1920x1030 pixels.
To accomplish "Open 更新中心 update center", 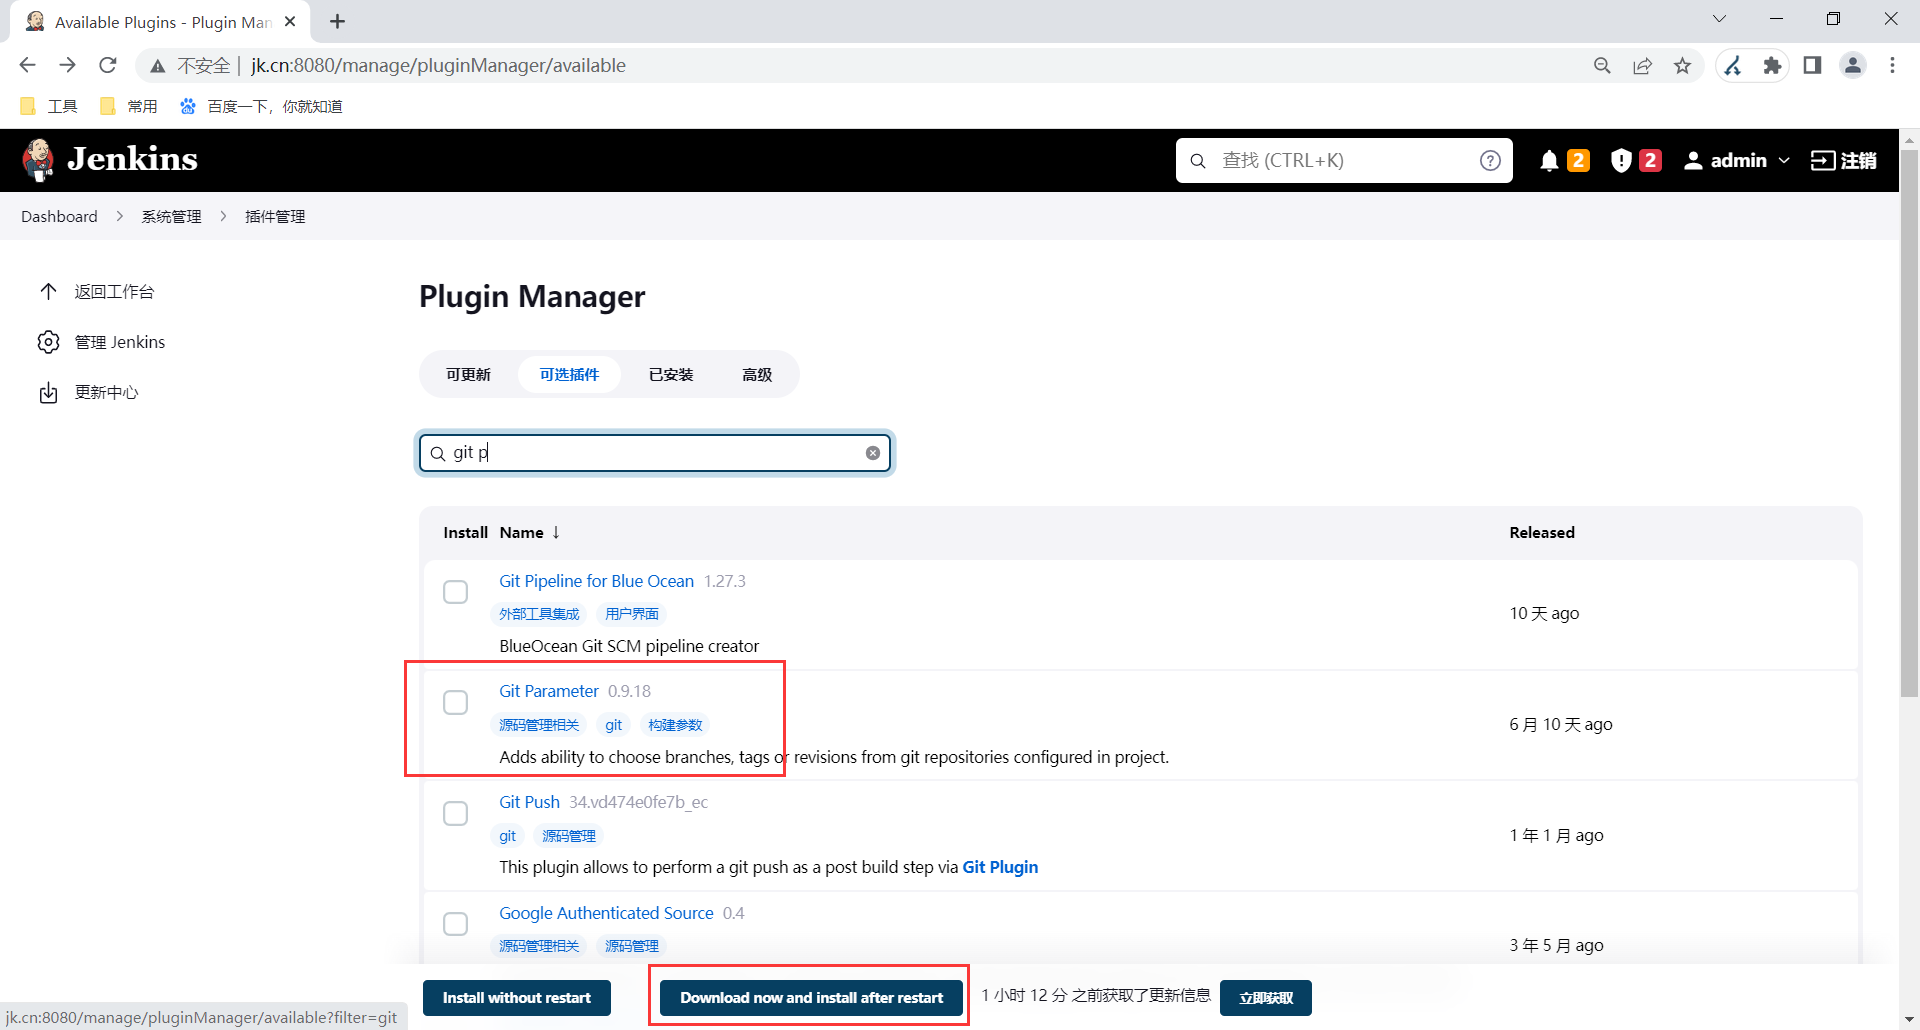I will 88,392.
